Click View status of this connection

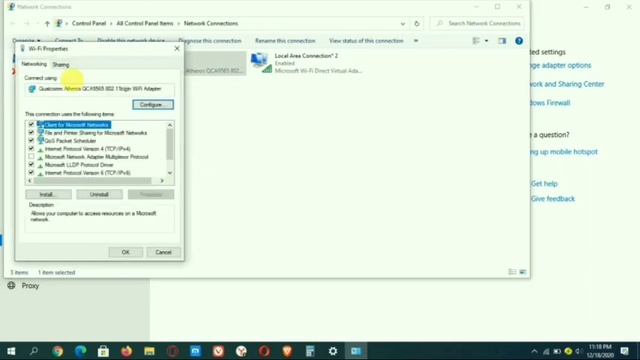[366, 41]
